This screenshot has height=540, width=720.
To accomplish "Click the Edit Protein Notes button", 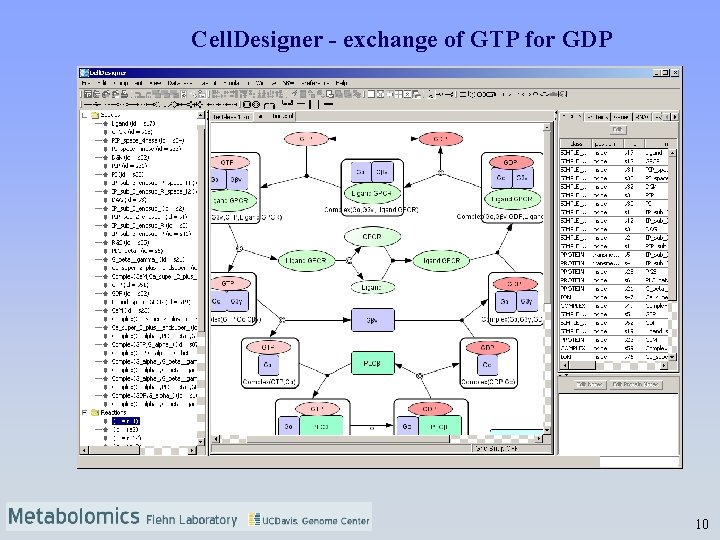I will (x=636, y=384).
